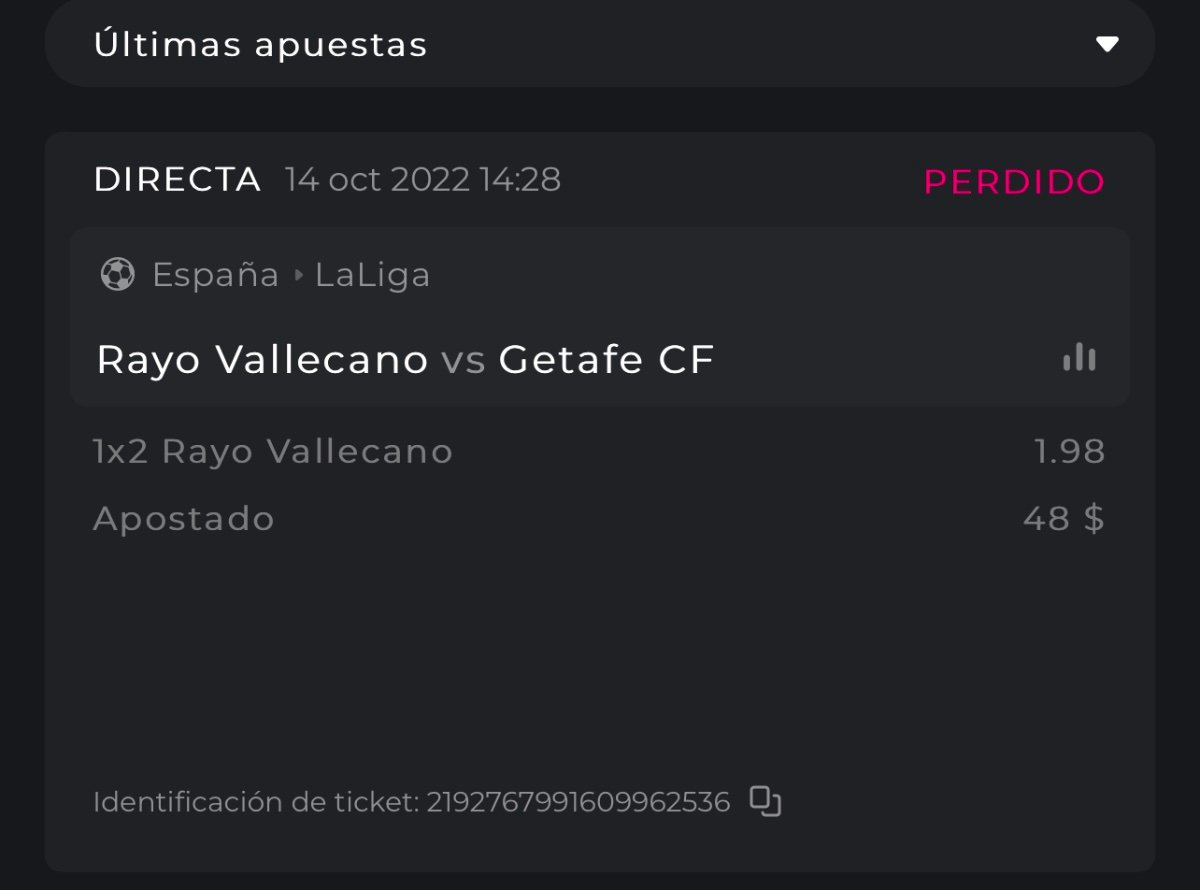
Task: Expand the Últimas apuestas dropdown arrow
Action: (x=1106, y=44)
